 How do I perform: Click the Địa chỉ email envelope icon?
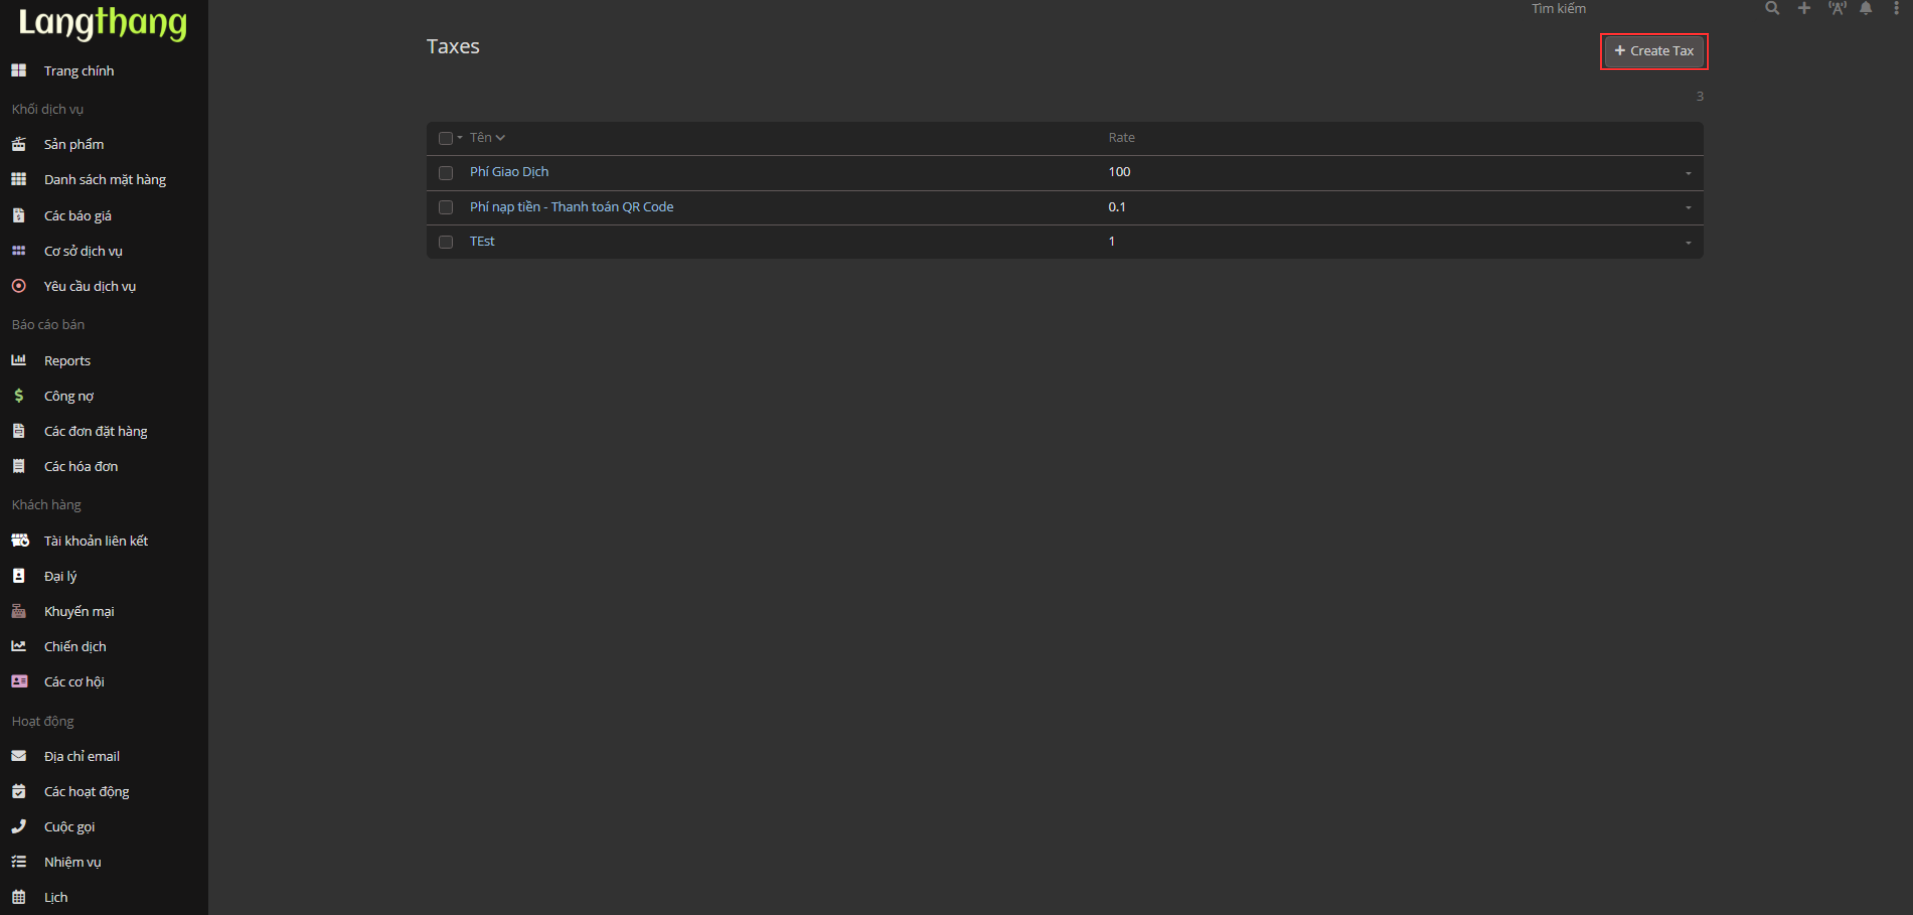[x=19, y=756]
